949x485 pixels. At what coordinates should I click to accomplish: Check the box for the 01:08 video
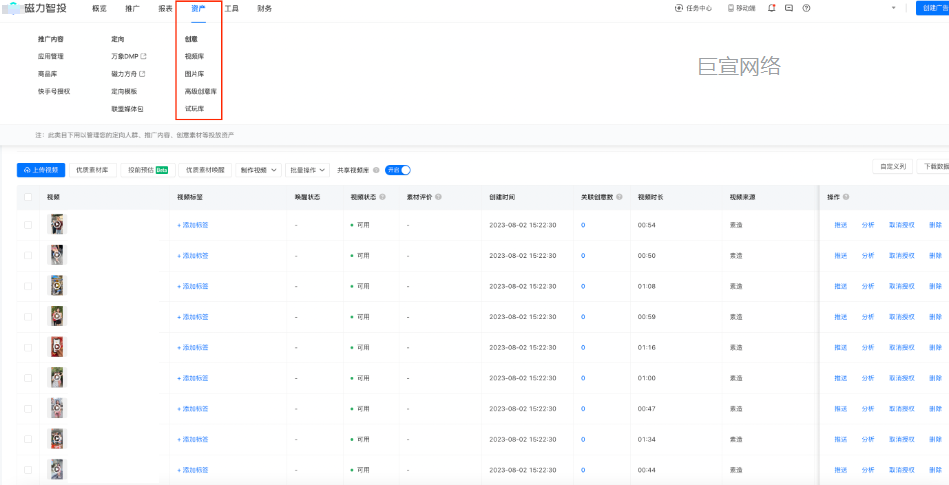(x=28, y=286)
